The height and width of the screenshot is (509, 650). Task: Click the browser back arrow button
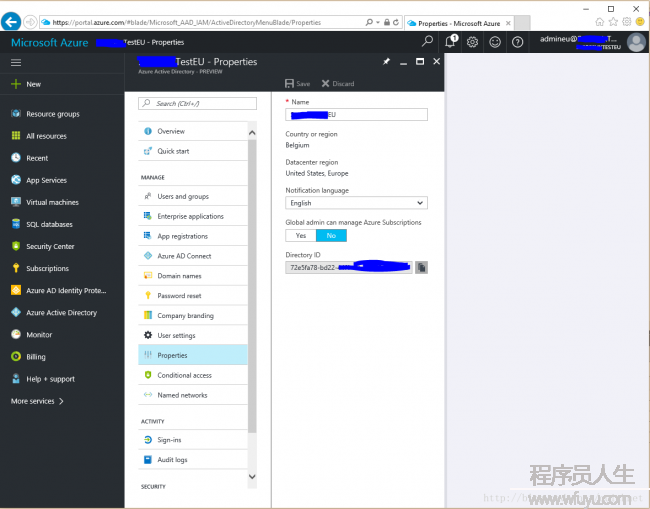[11, 22]
